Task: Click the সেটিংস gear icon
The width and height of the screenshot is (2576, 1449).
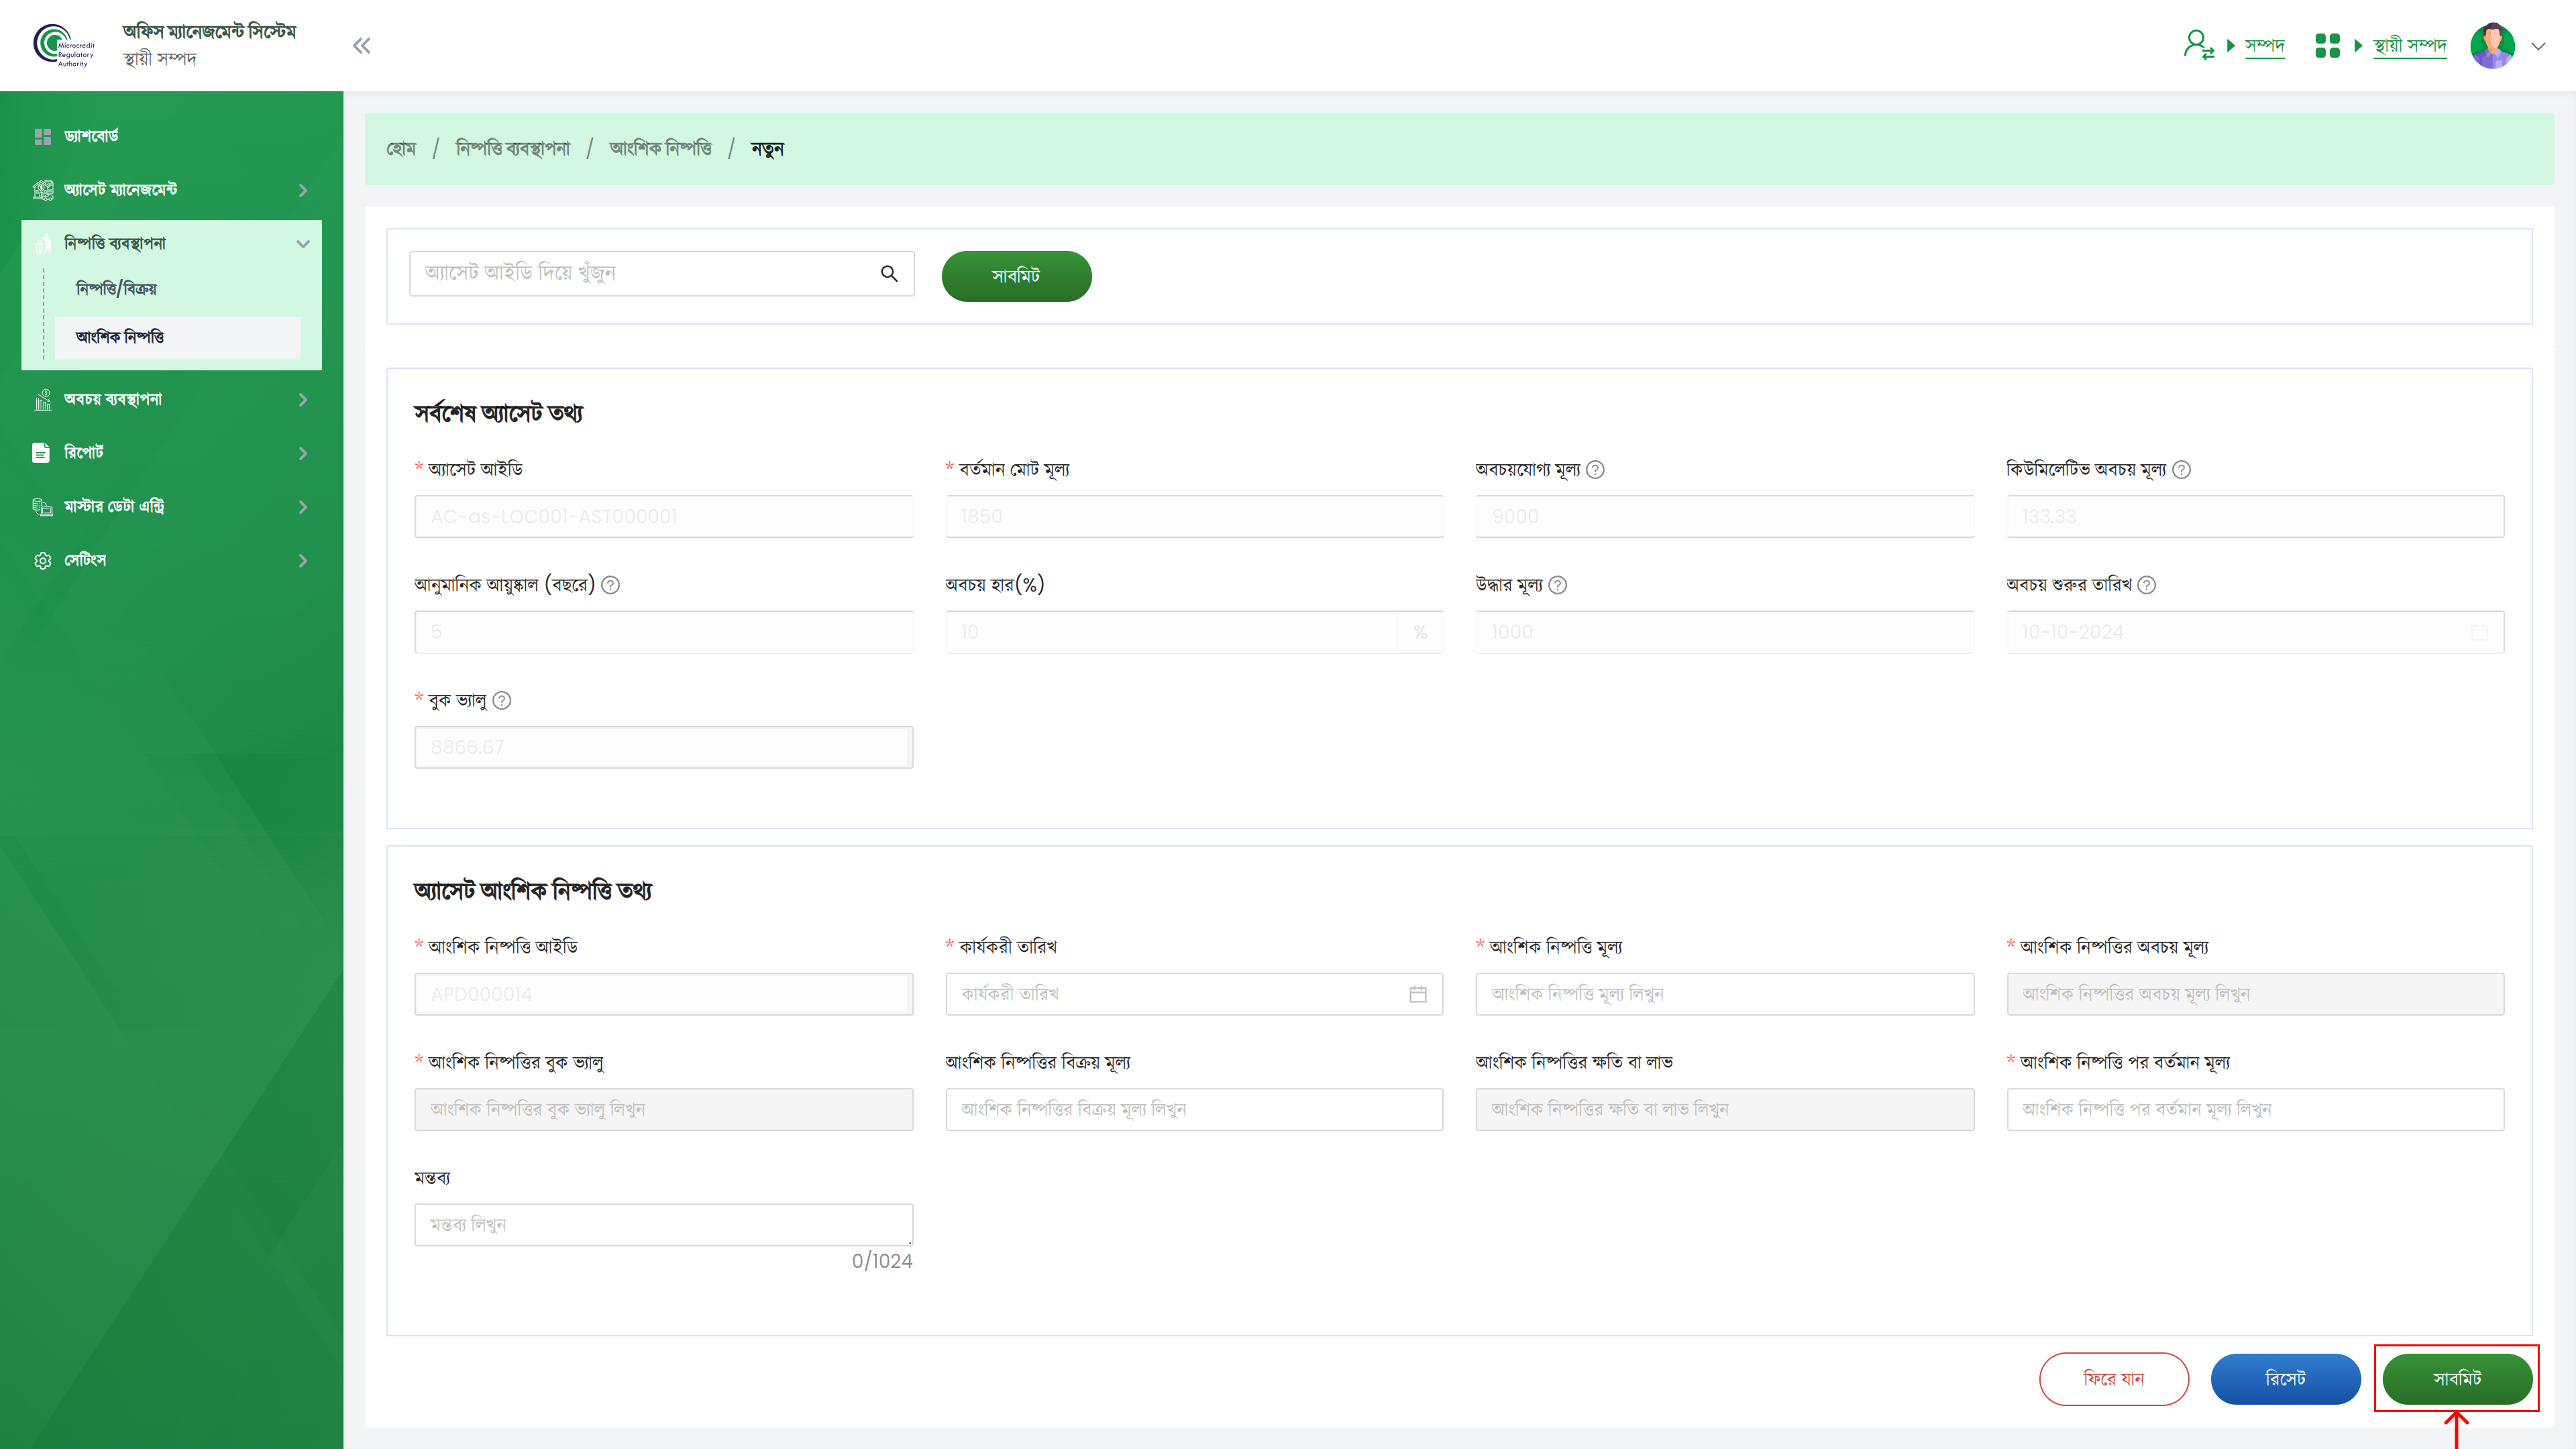Action: (42, 561)
